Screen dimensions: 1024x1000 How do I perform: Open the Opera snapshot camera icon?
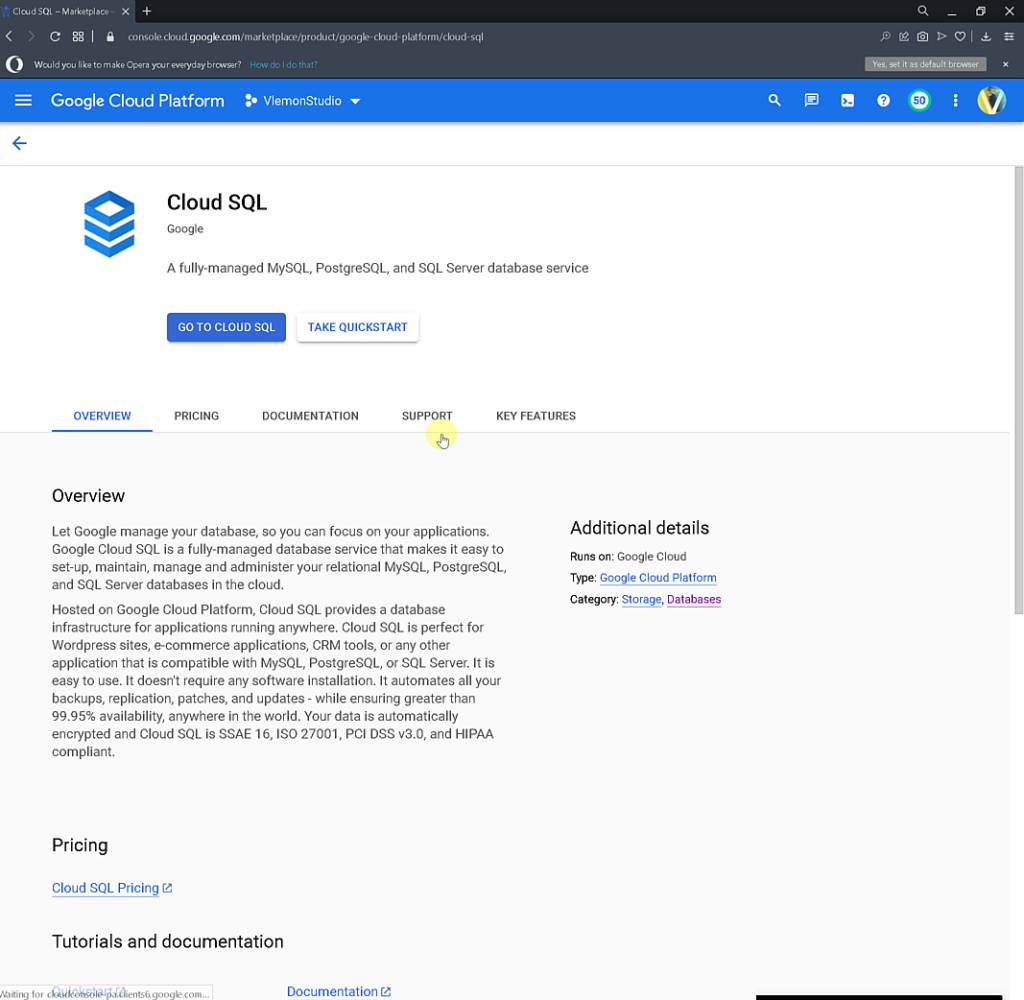coord(922,36)
